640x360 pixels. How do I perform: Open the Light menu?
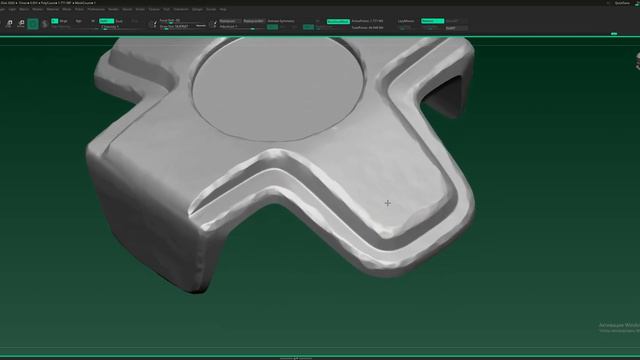click(12, 9)
